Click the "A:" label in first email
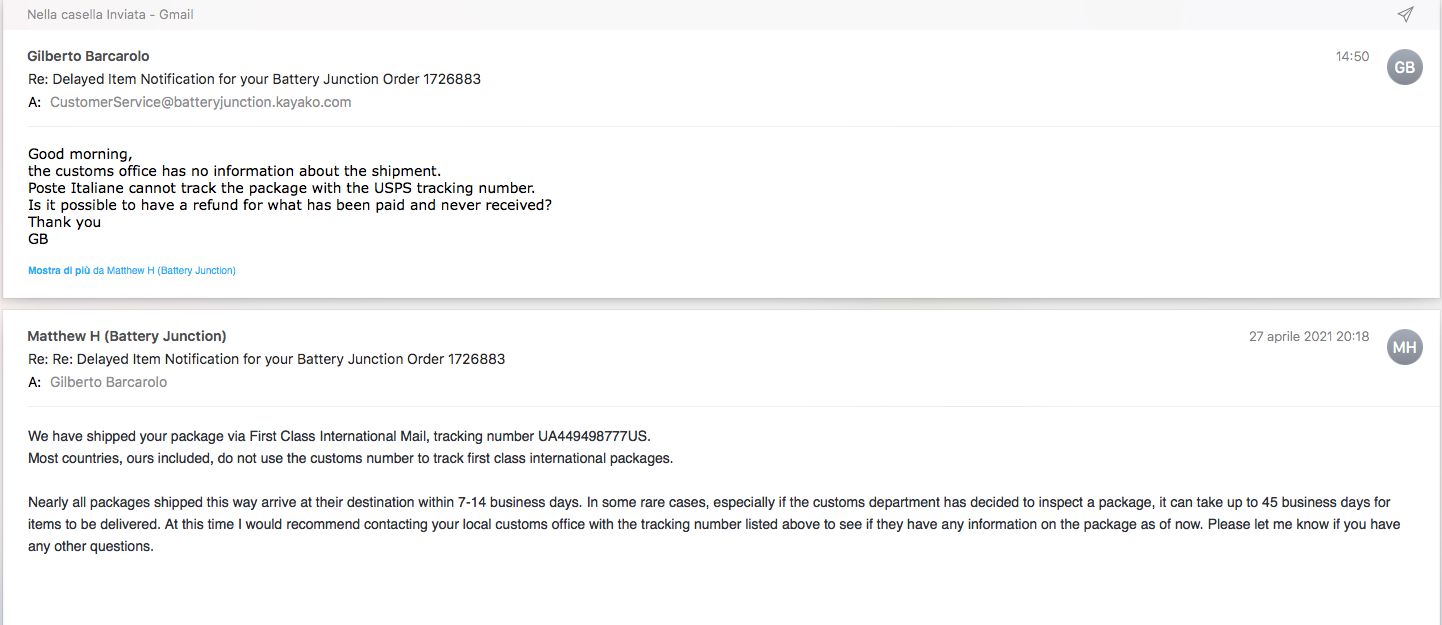Image resolution: width=1442 pixels, height=625 pixels. coord(34,102)
